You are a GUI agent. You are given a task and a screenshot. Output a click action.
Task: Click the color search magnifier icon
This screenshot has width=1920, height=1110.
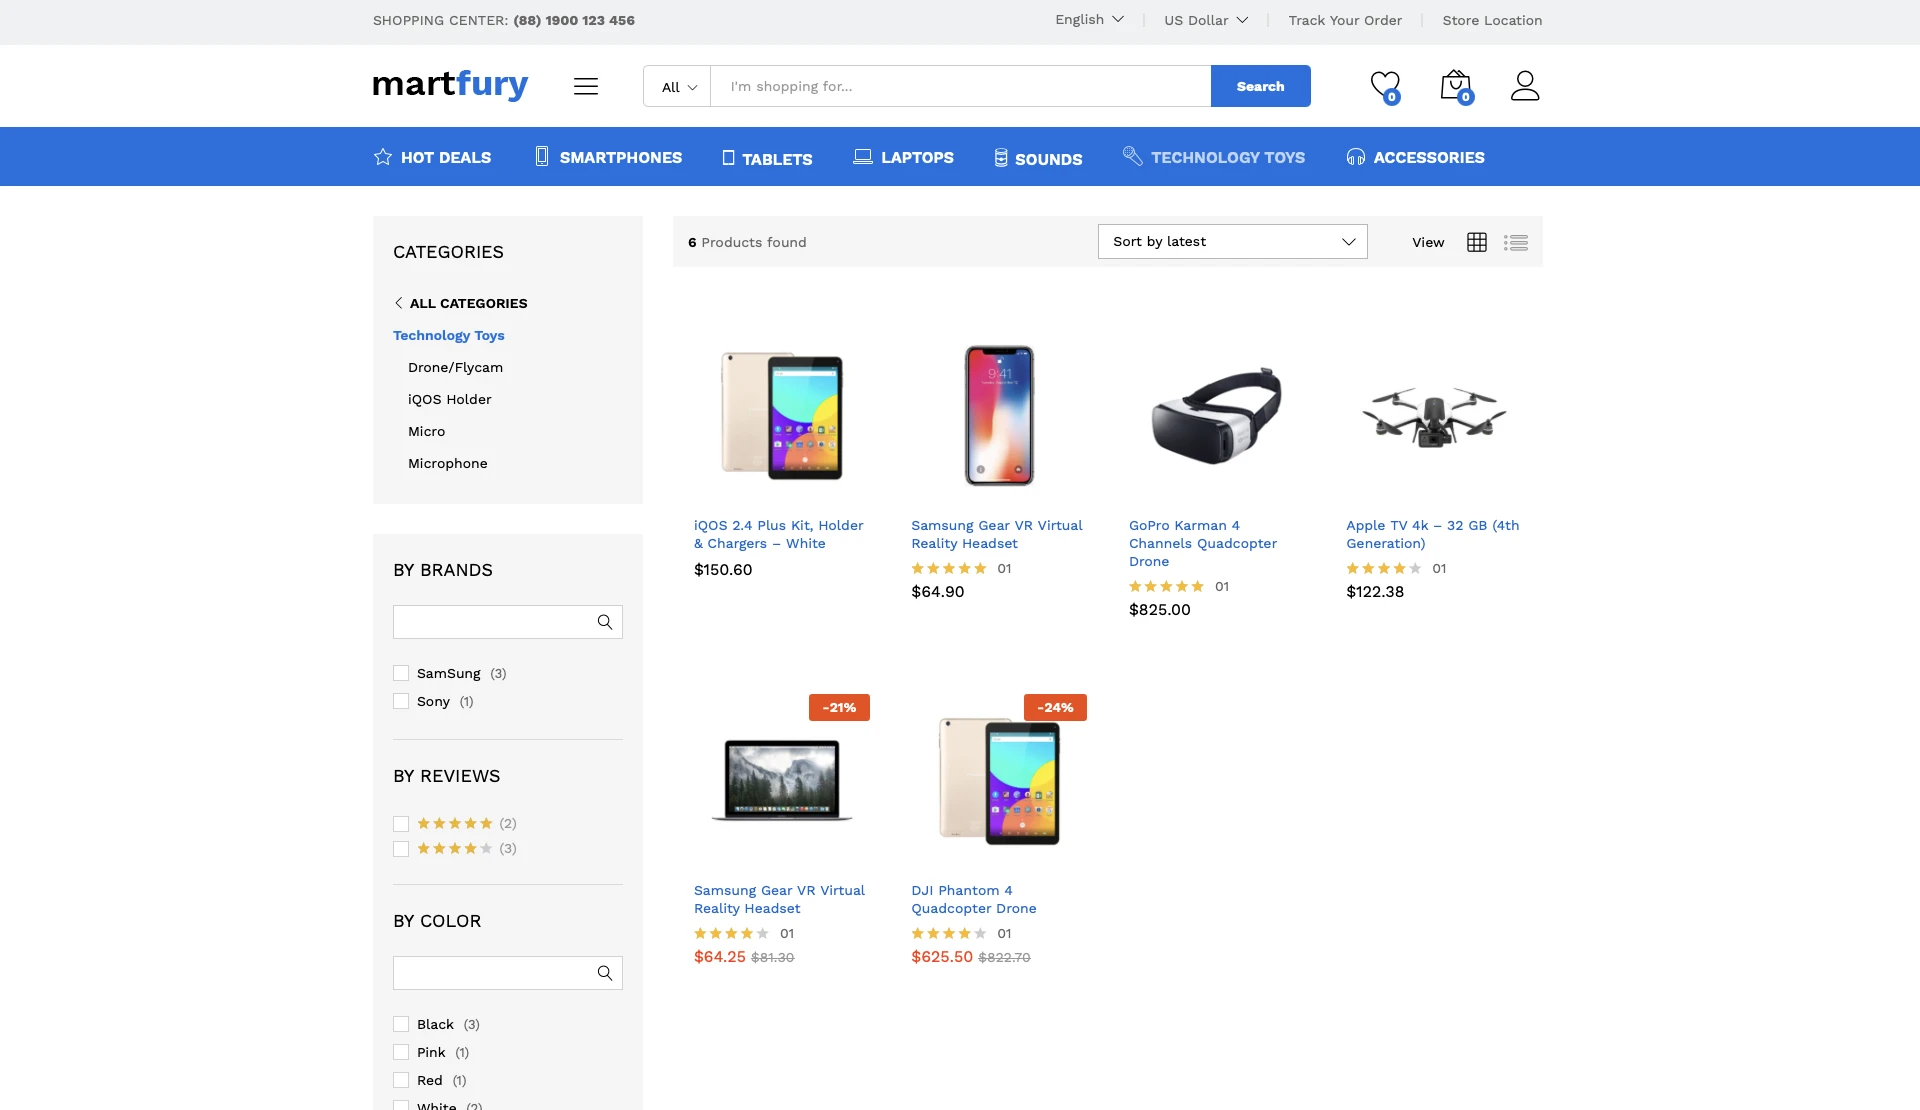(605, 973)
